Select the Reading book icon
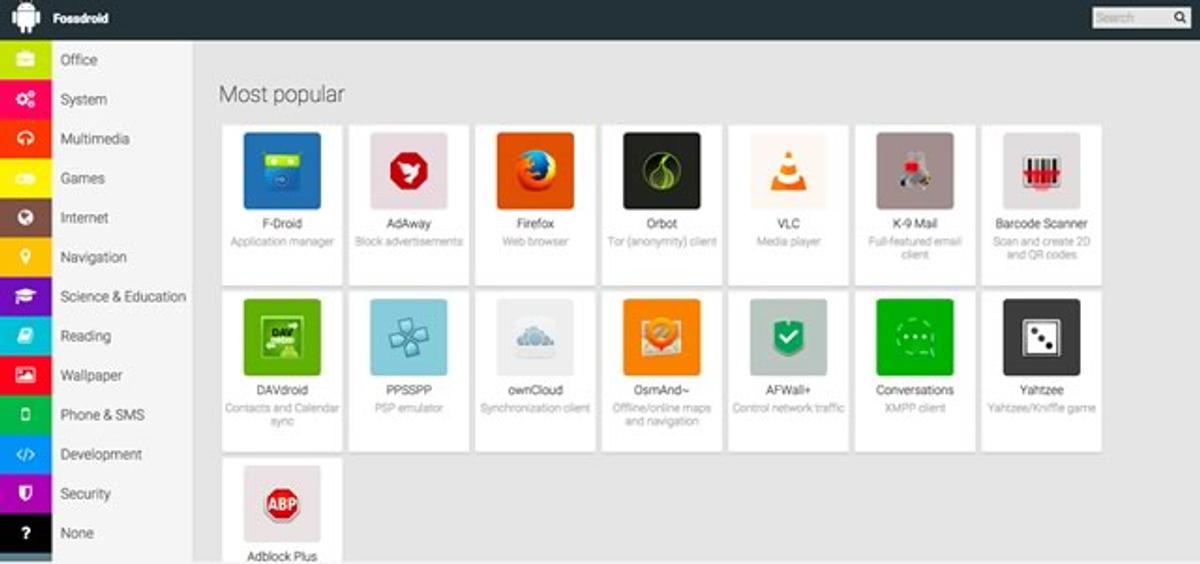This screenshot has width=1200, height=564. pyautogui.click(x=26, y=336)
